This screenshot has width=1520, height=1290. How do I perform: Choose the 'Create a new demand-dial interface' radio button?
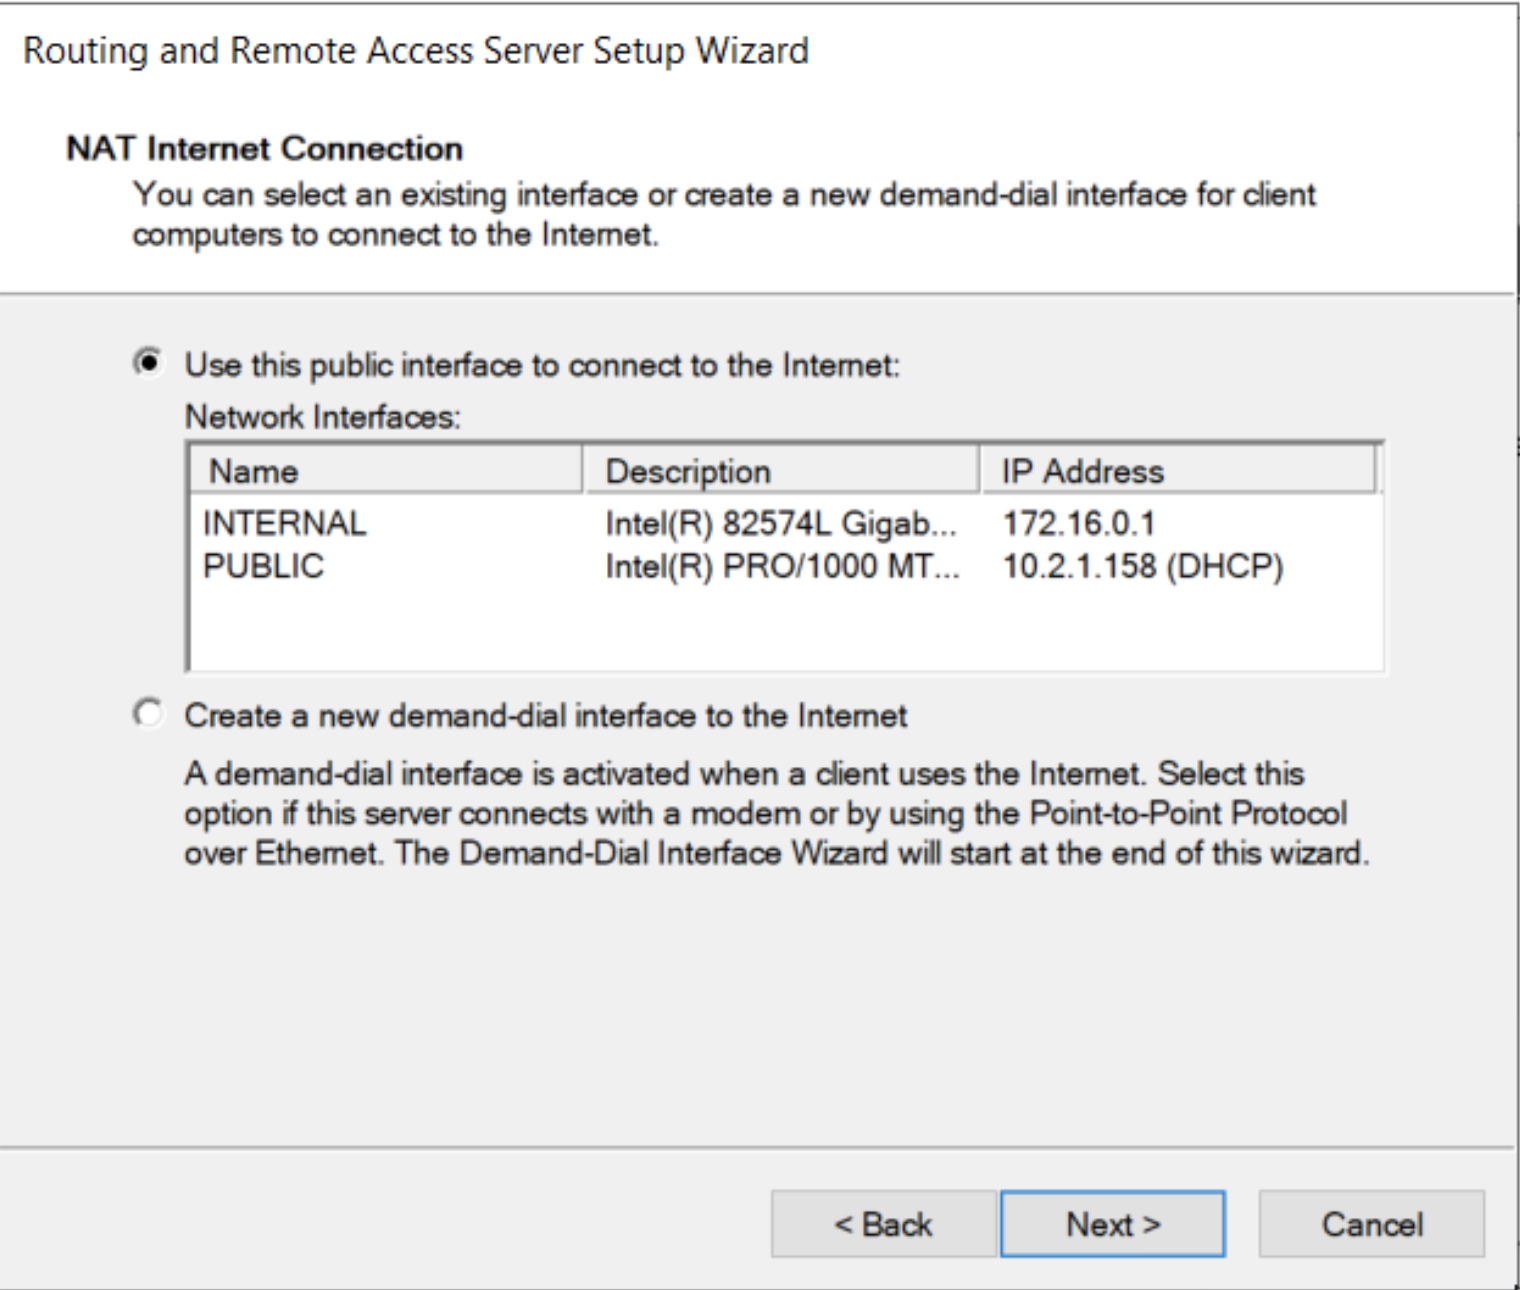[148, 714]
